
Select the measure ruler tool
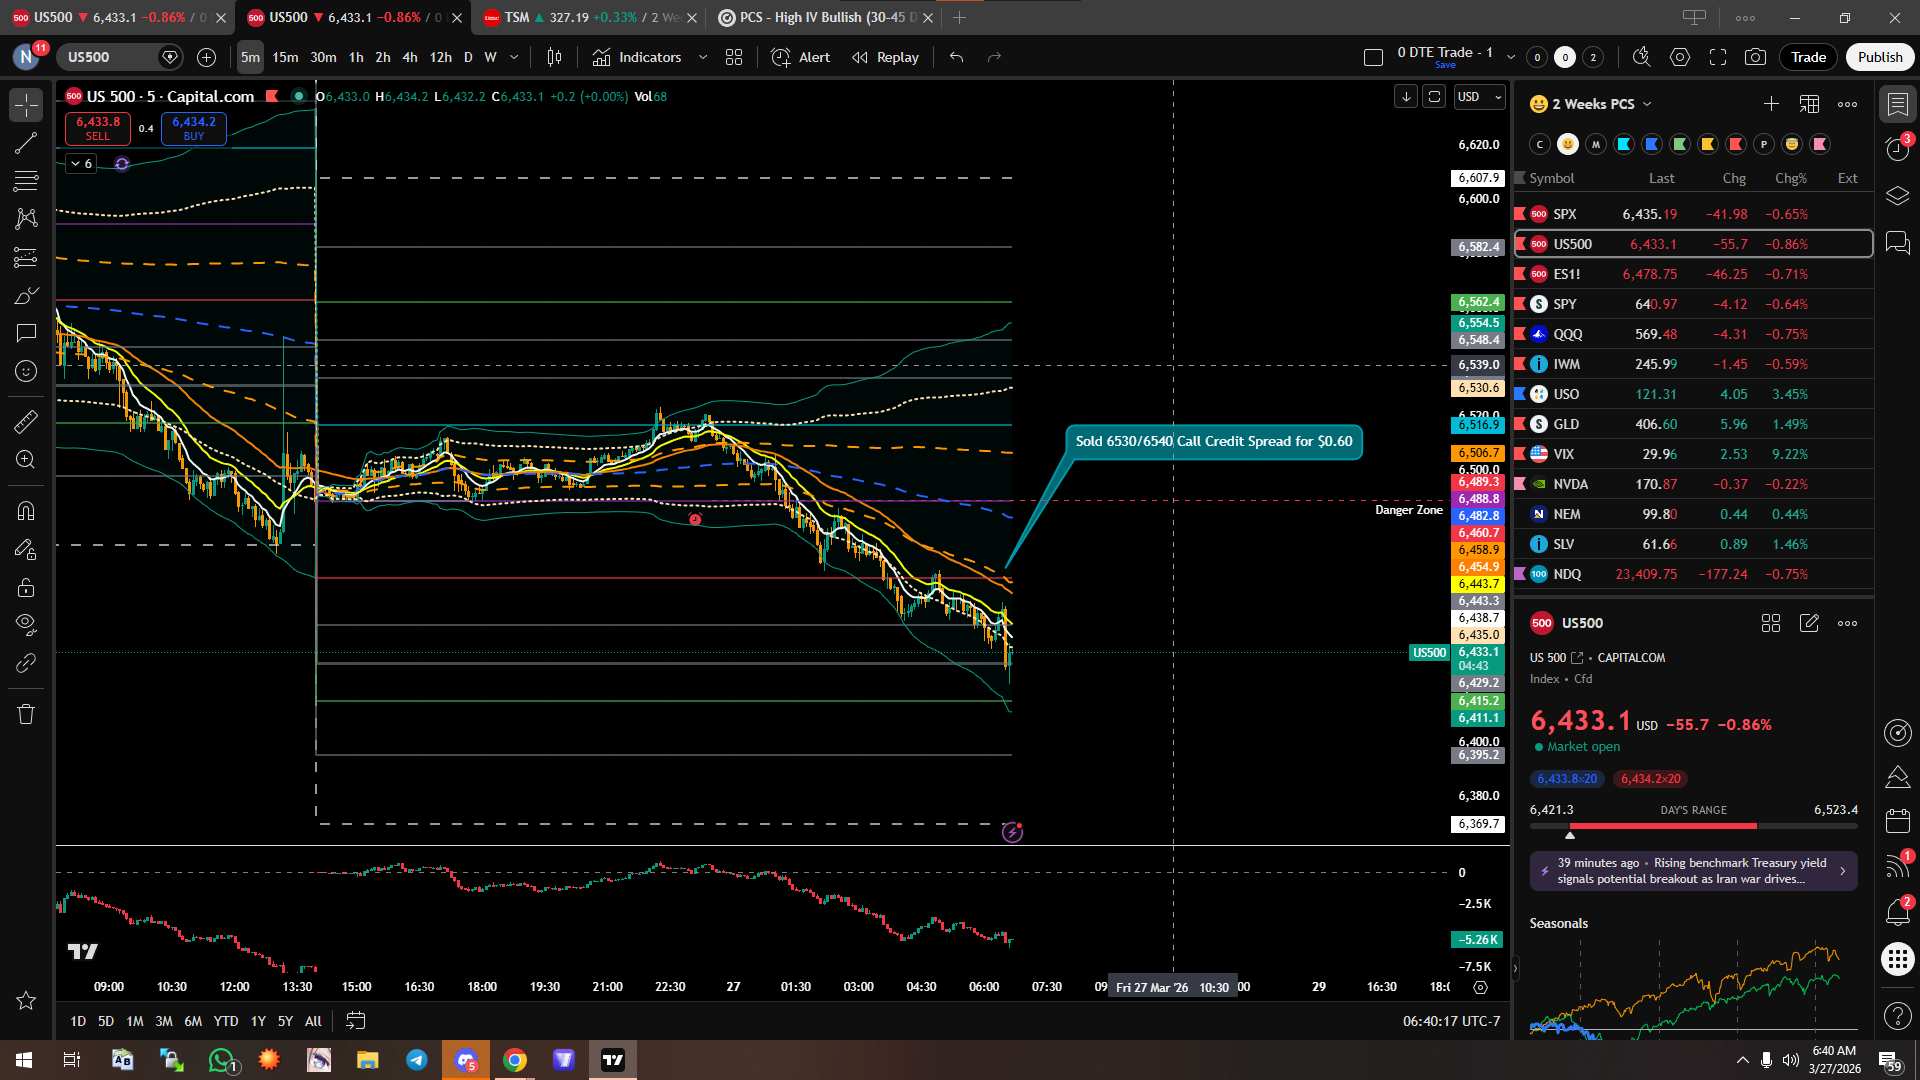click(26, 422)
